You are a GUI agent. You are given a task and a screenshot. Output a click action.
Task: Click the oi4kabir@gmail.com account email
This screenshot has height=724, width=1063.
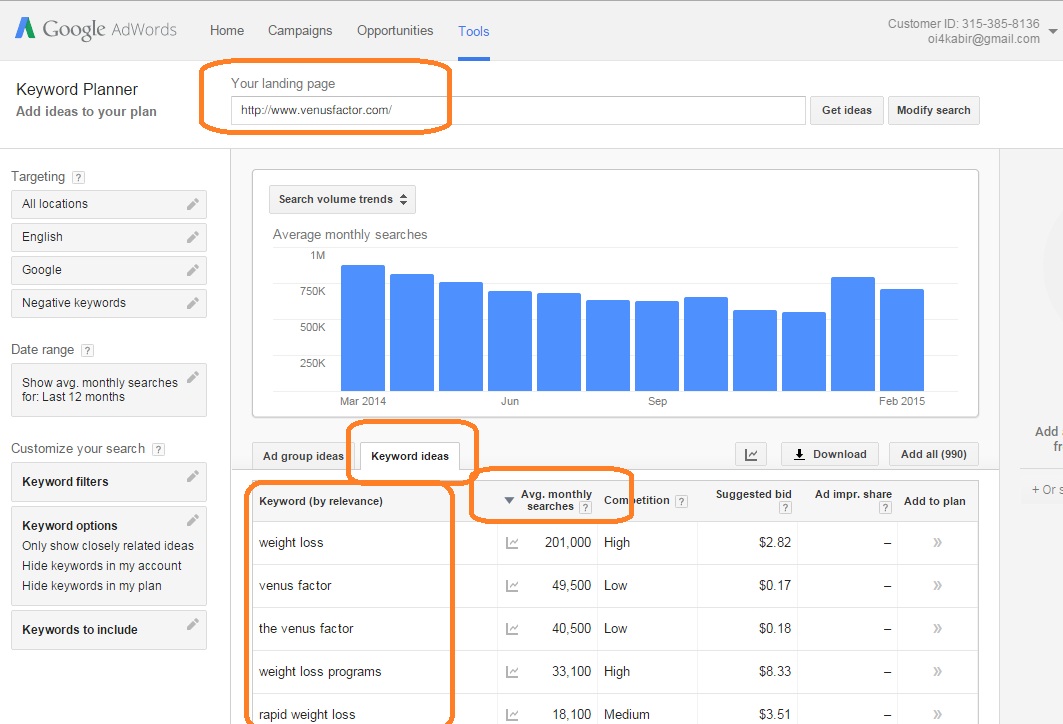click(x=984, y=39)
